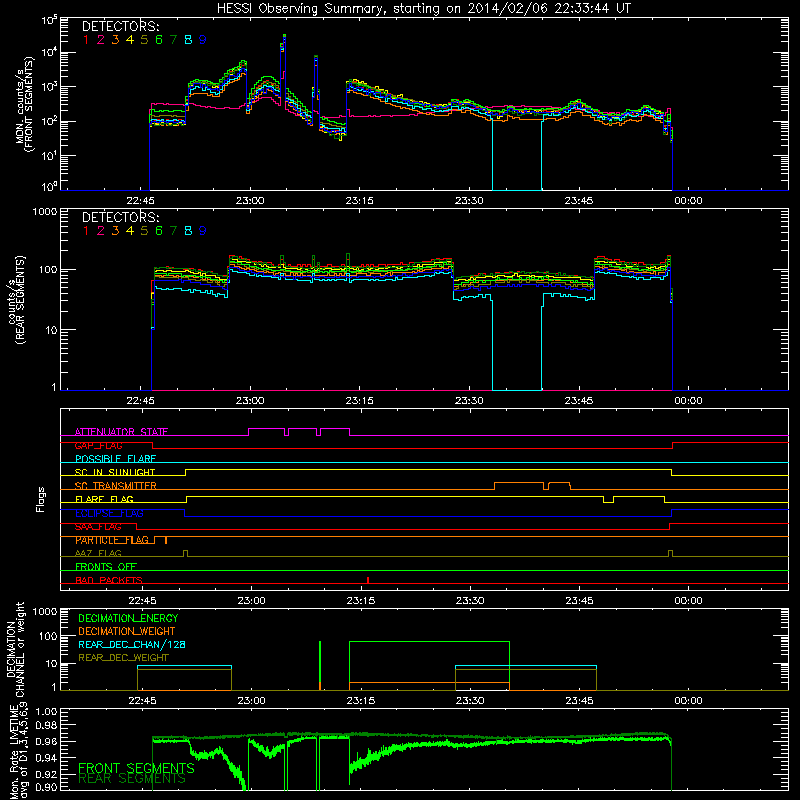Click the REAR_DEC_CHAN/128 legend entry
The image size is (800, 800).
click(132, 644)
